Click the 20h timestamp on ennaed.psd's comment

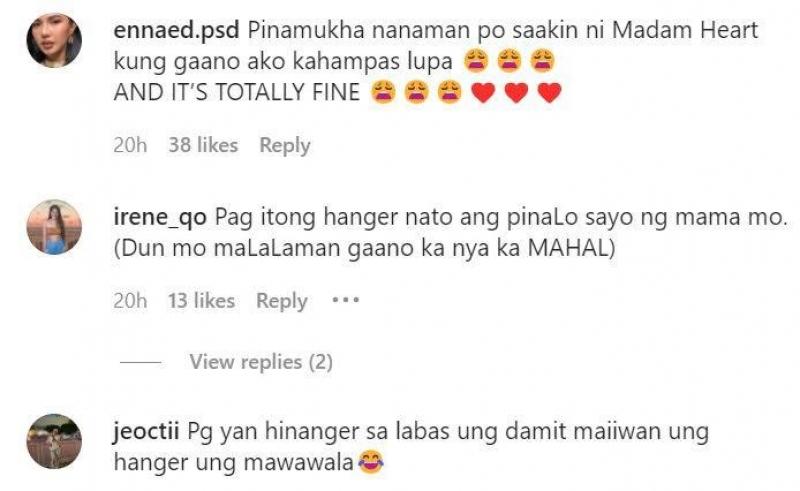[x=130, y=145]
